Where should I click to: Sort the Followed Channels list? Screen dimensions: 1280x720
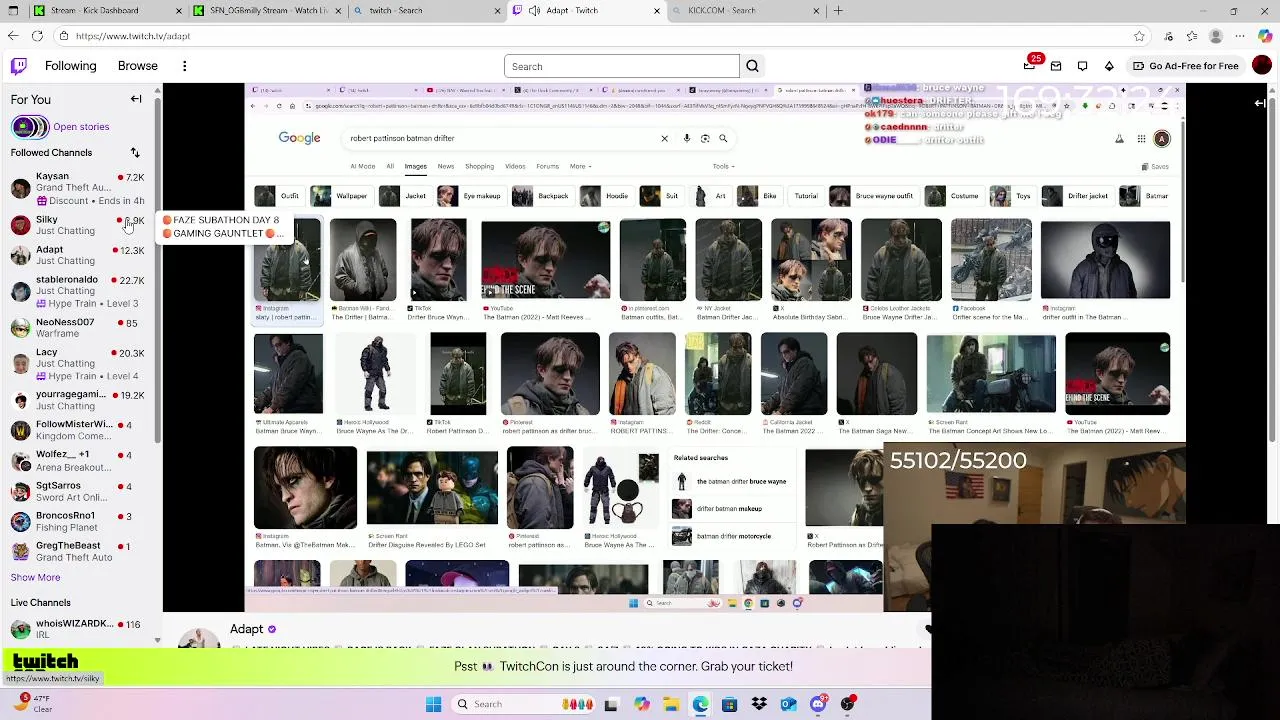(135, 153)
